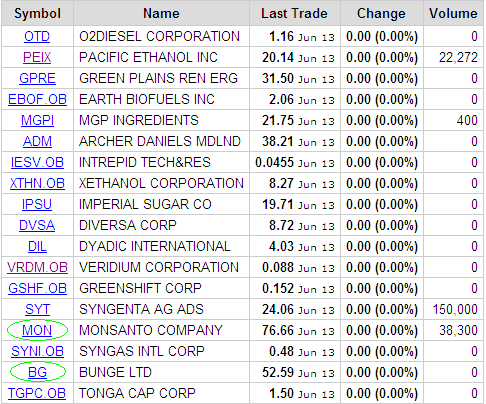The image size is (486, 404).
Task: Click the Volume column header
Action: 453,14
